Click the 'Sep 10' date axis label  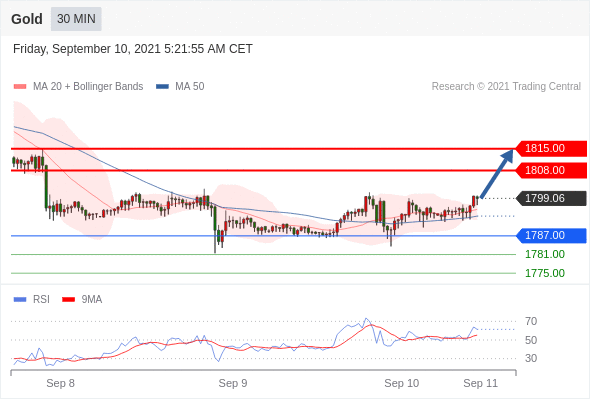tap(401, 383)
